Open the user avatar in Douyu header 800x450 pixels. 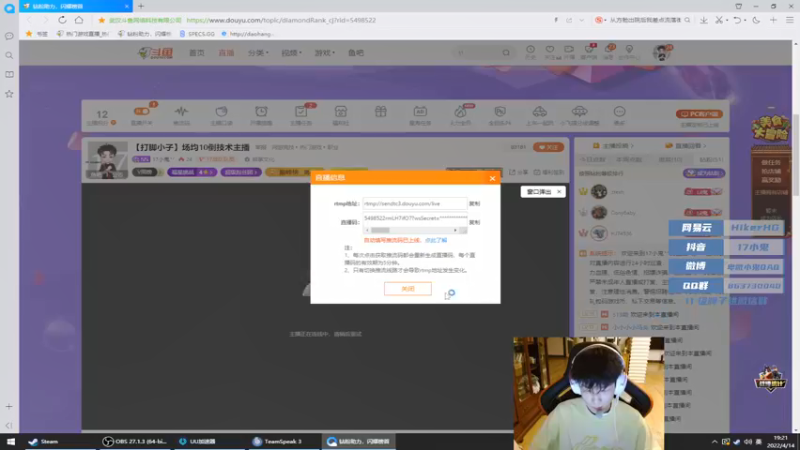662,52
